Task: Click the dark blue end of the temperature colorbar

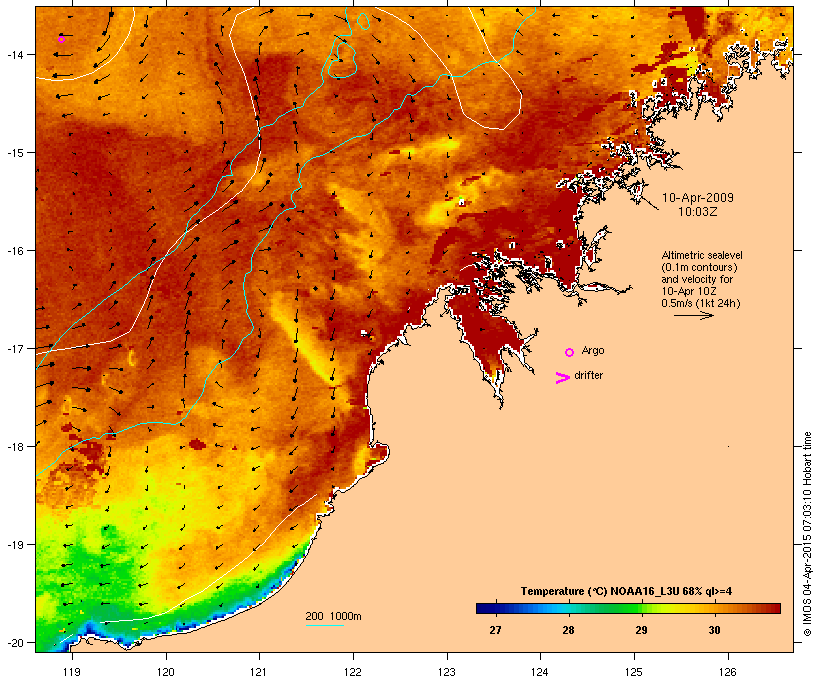Action: point(486,608)
